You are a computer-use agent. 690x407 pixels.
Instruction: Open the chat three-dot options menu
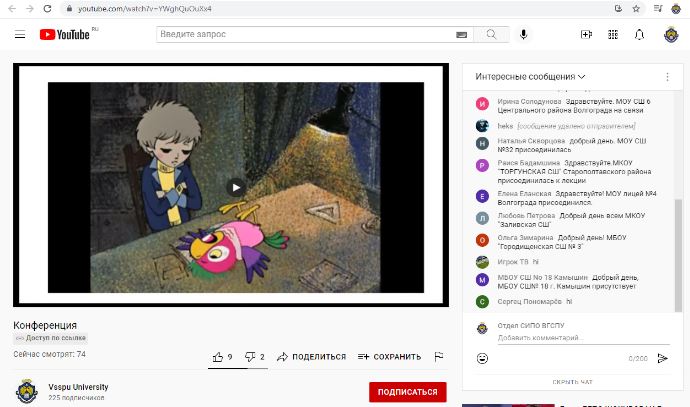click(x=667, y=77)
